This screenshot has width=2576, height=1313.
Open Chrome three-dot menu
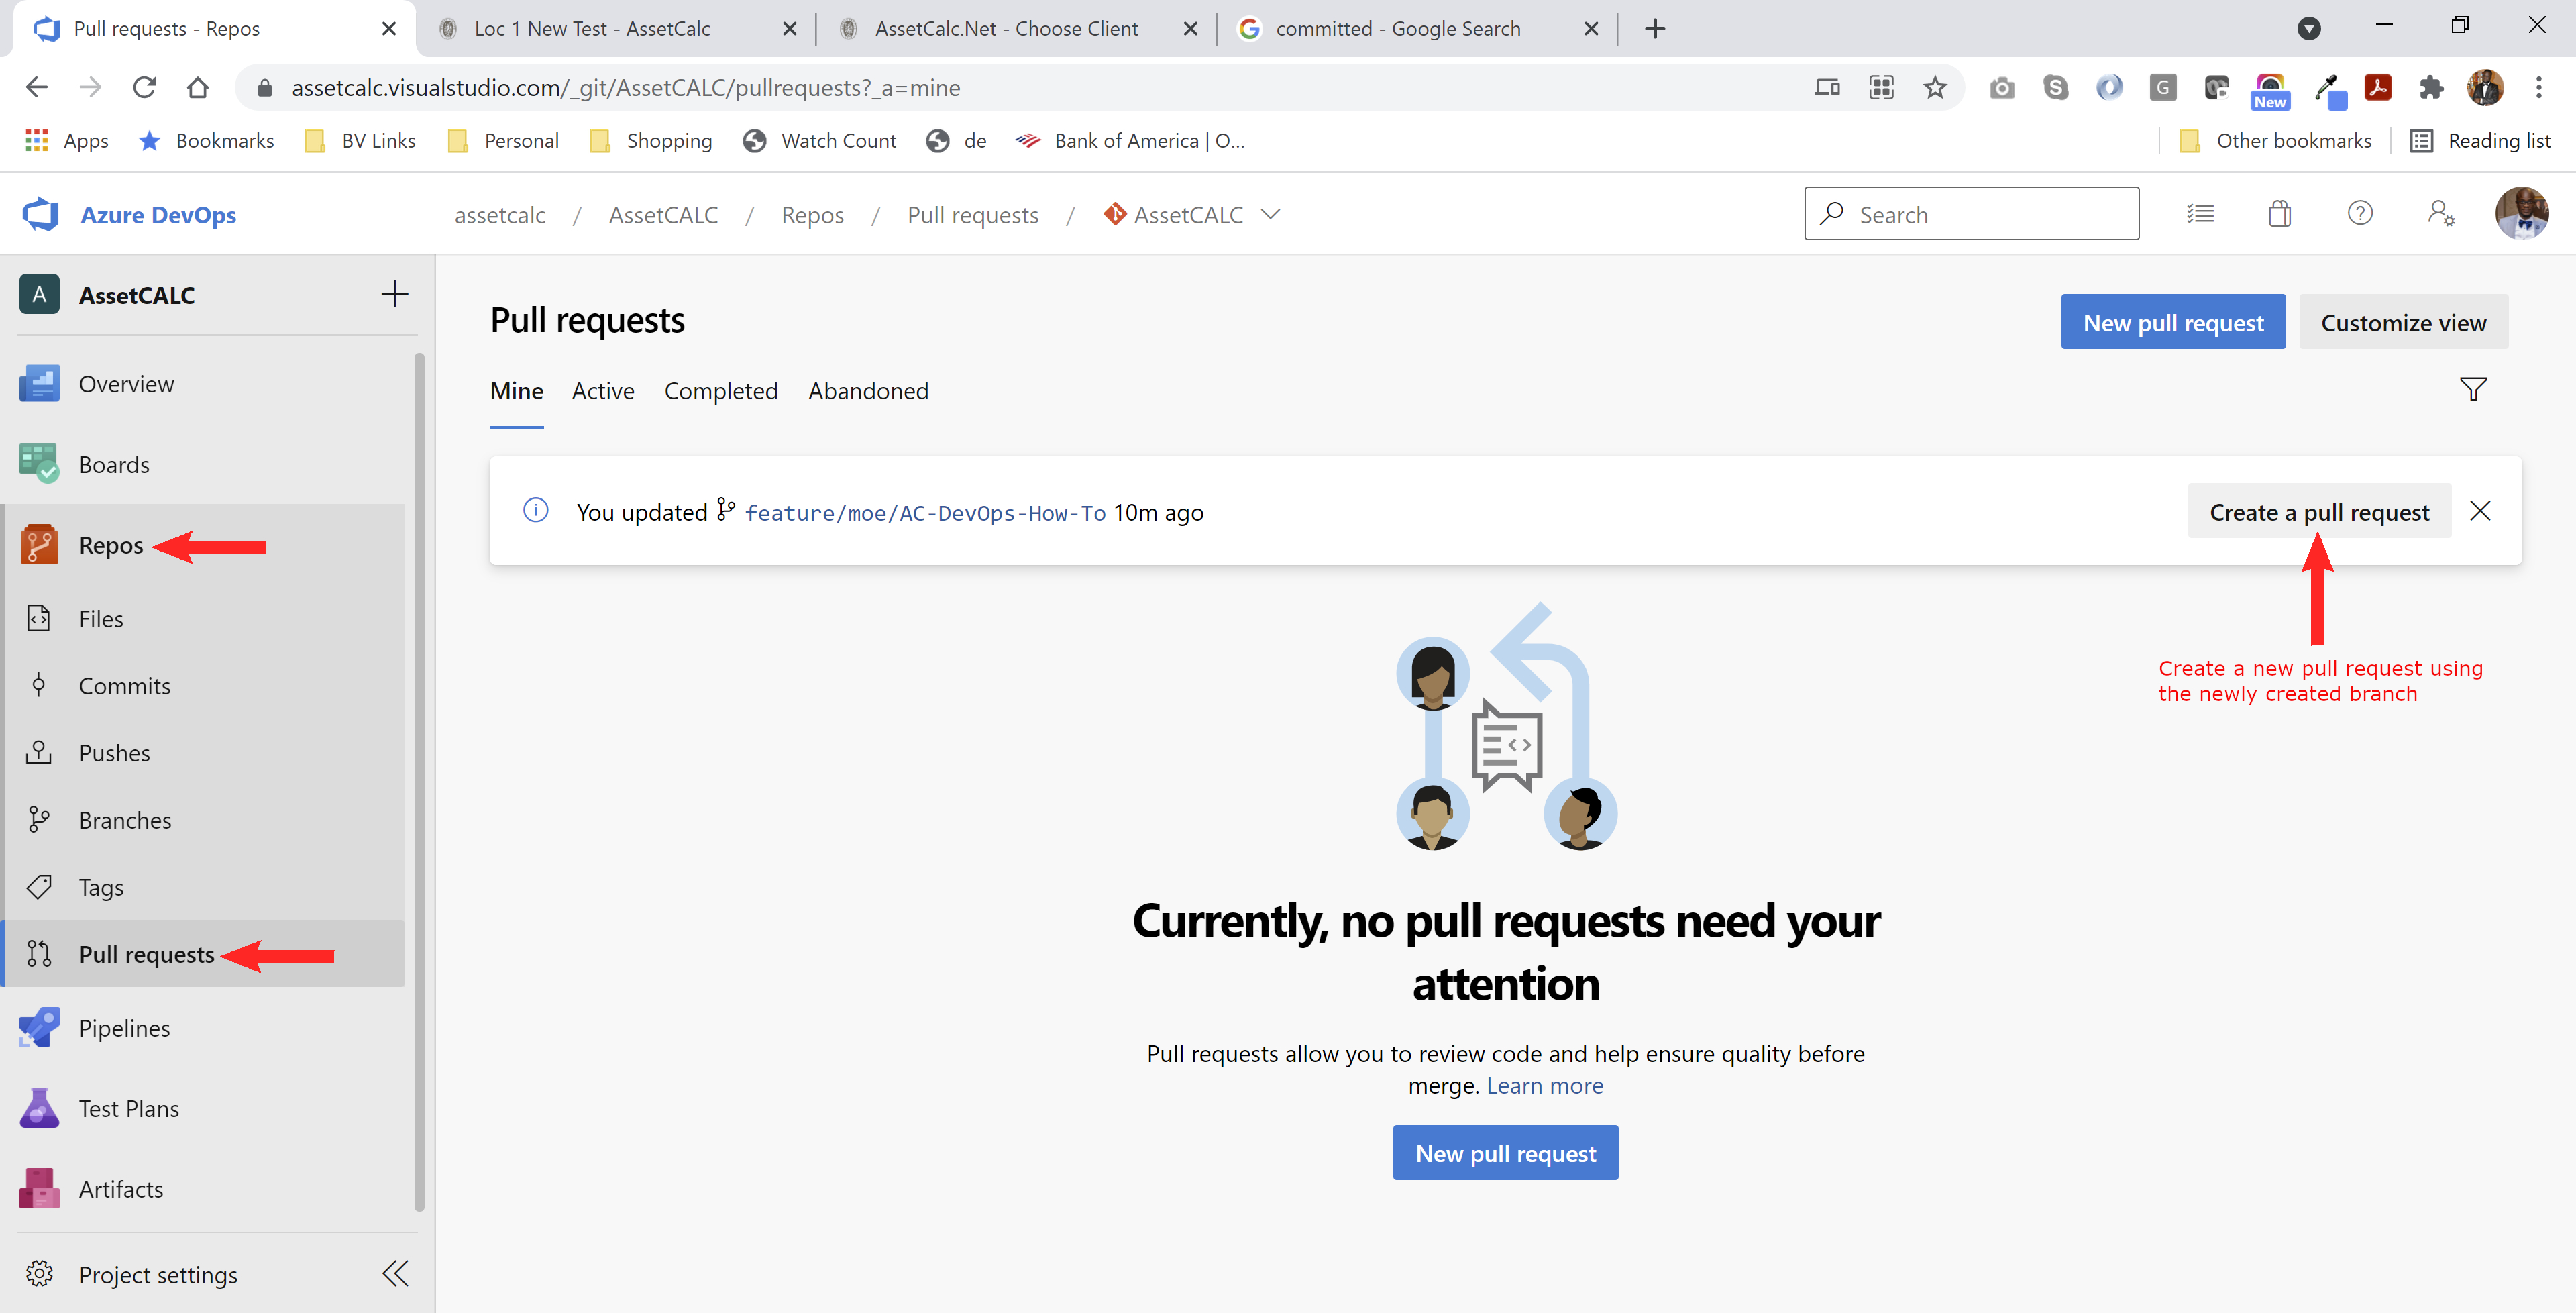tap(2538, 88)
